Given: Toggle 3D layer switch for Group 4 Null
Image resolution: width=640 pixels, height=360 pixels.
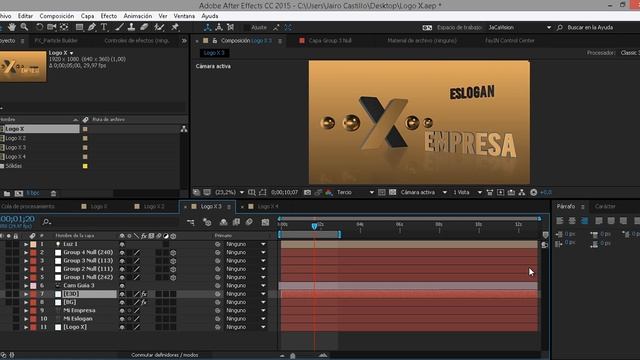Looking at the screenshot, I should [x=173, y=253].
